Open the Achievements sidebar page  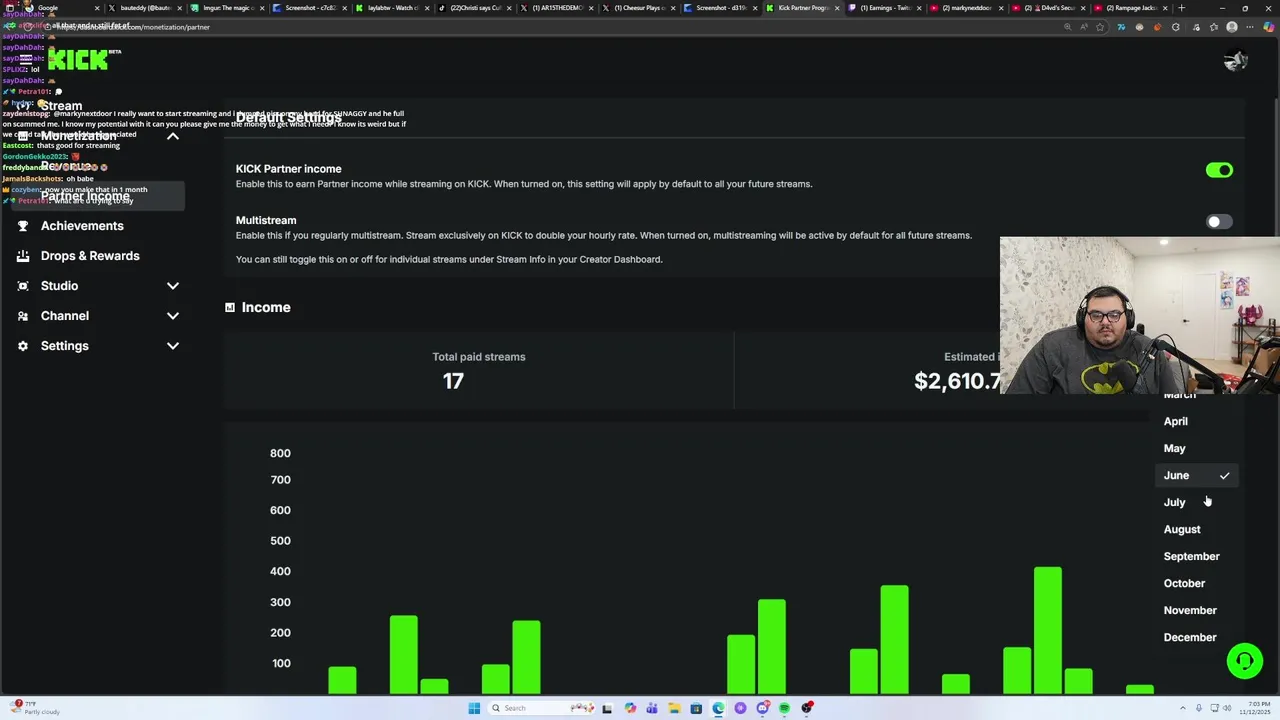coord(82,226)
